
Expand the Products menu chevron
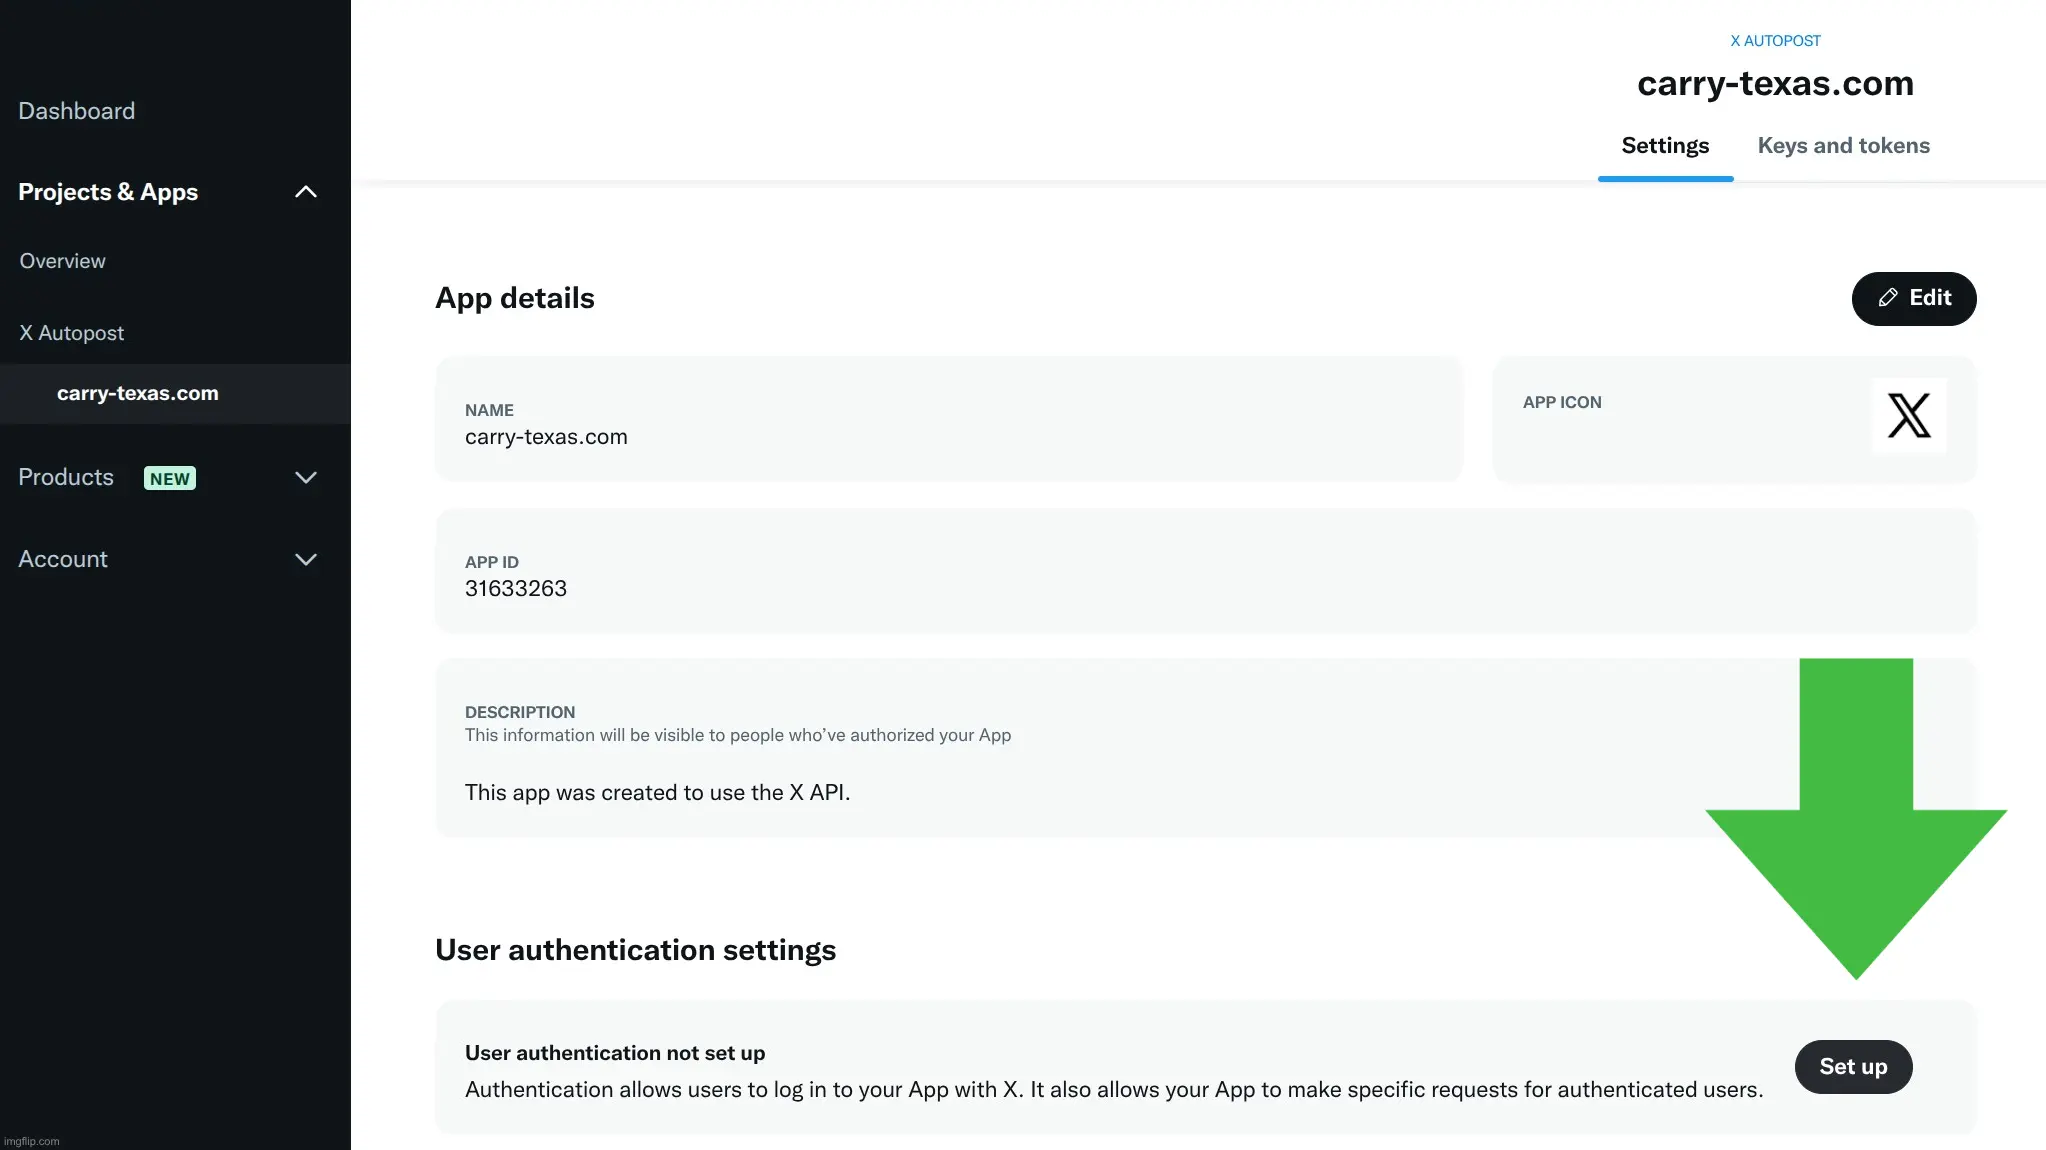click(x=306, y=478)
